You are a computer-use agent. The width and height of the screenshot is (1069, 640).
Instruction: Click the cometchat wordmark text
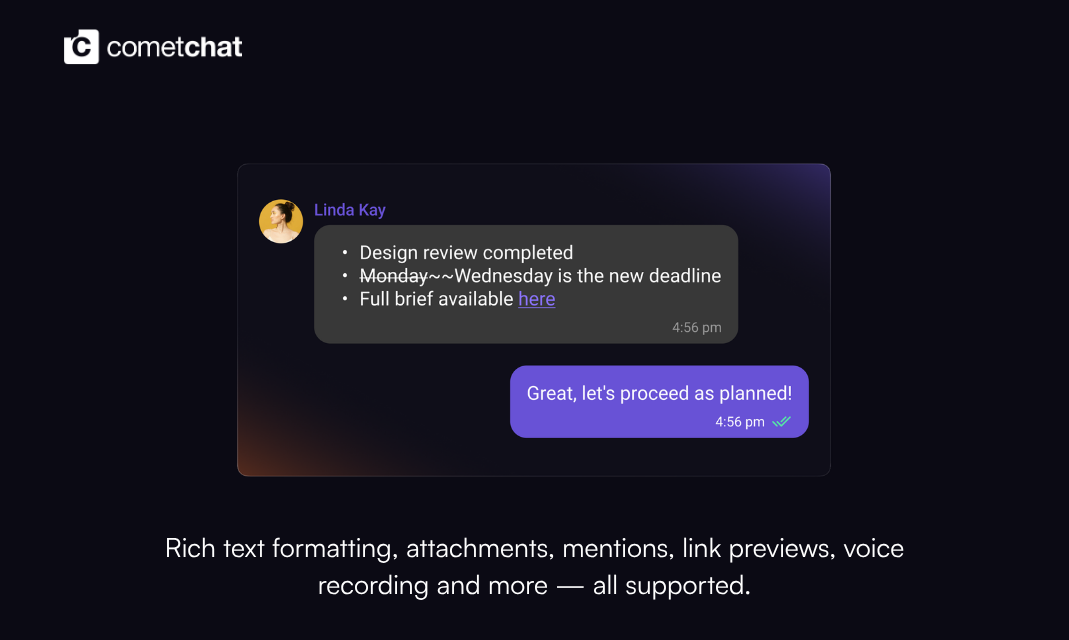[176, 46]
